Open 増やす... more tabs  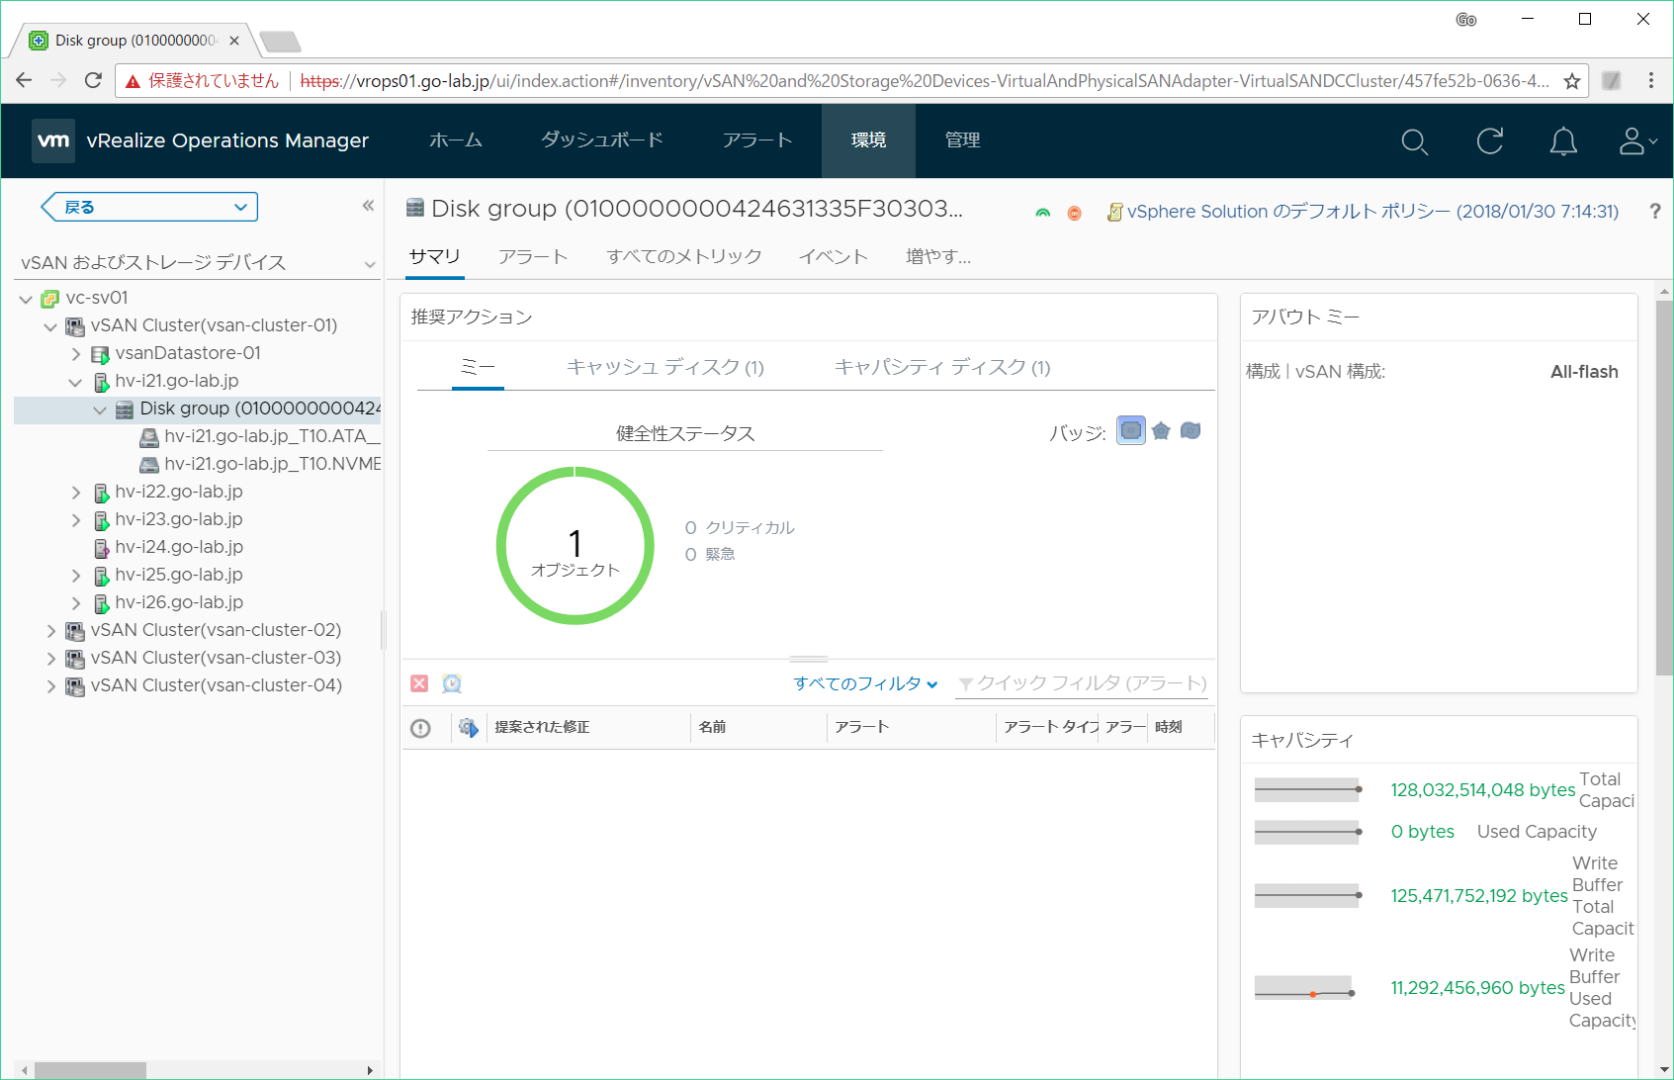(x=938, y=257)
